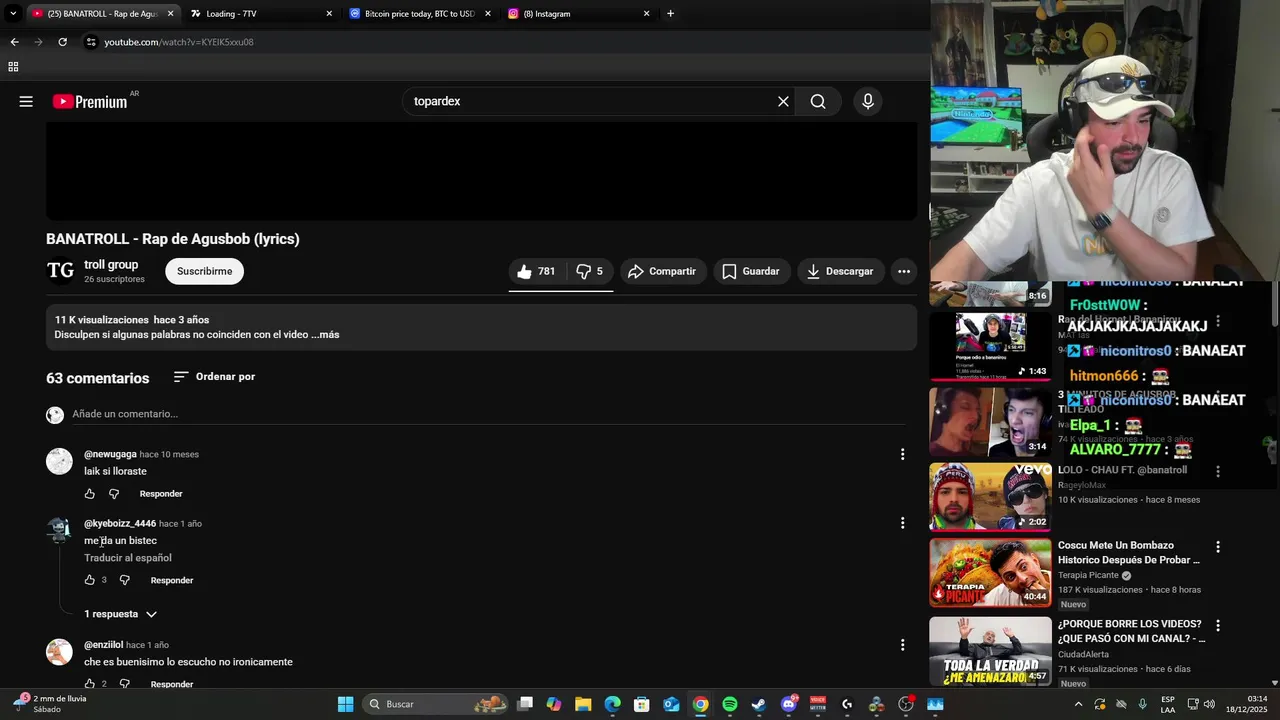Clear the toparde search text
This screenshot has height=720, width=1280.
click(x=783, y=101)
